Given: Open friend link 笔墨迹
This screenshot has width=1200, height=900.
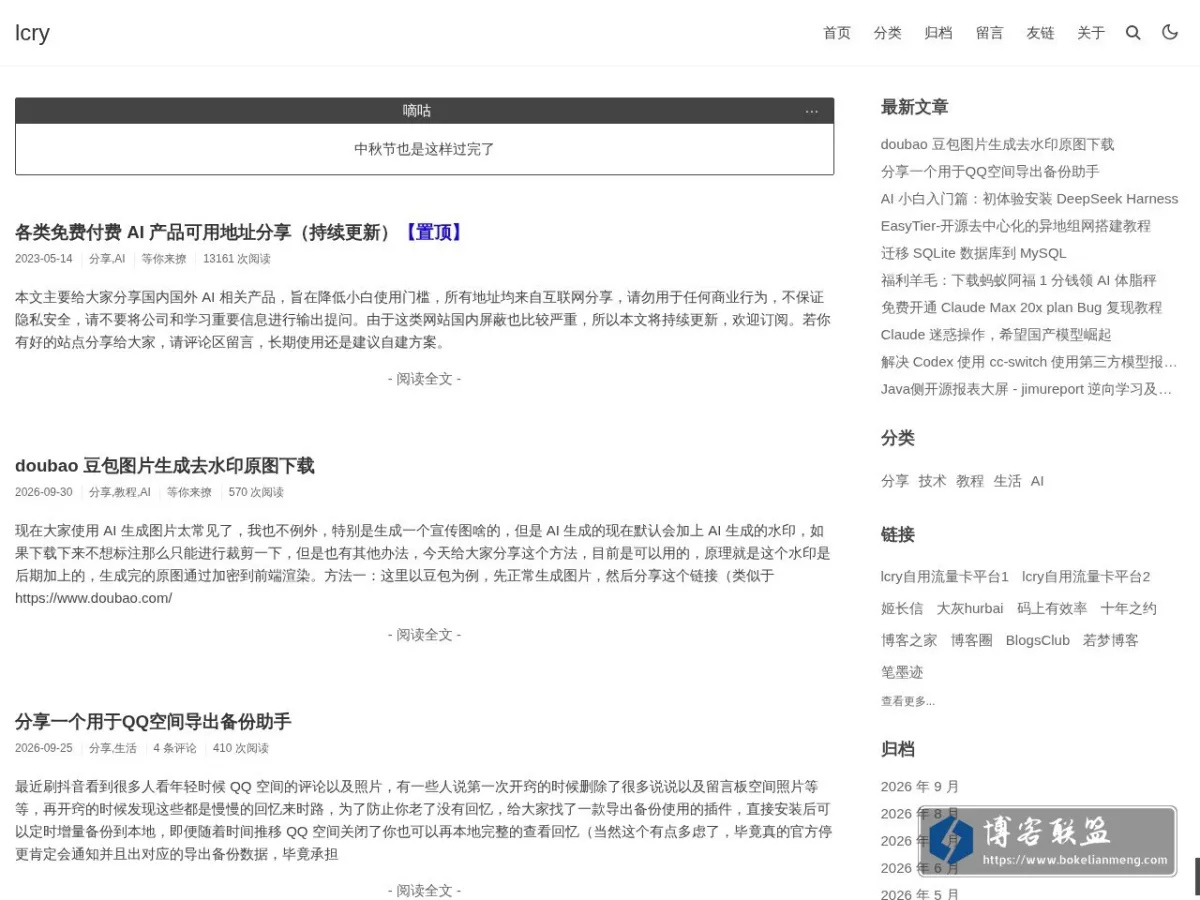Looking at the screenshot, I should tap(902, 672).
